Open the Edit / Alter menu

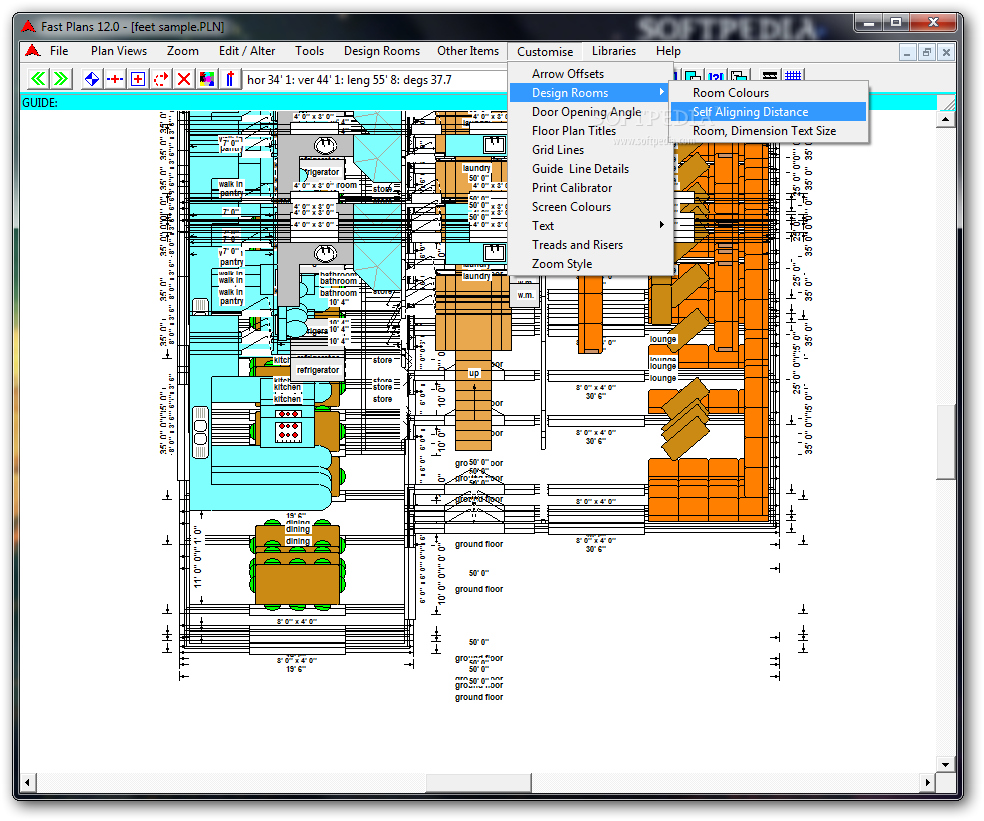(x=247, y=51)
